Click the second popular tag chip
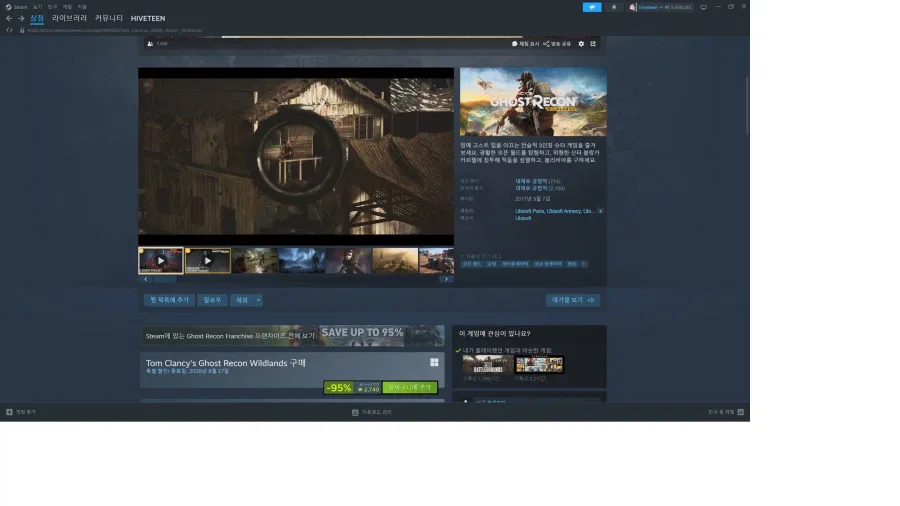The width and height of the screenshot is (900, 506). click(x=491, y=264)
